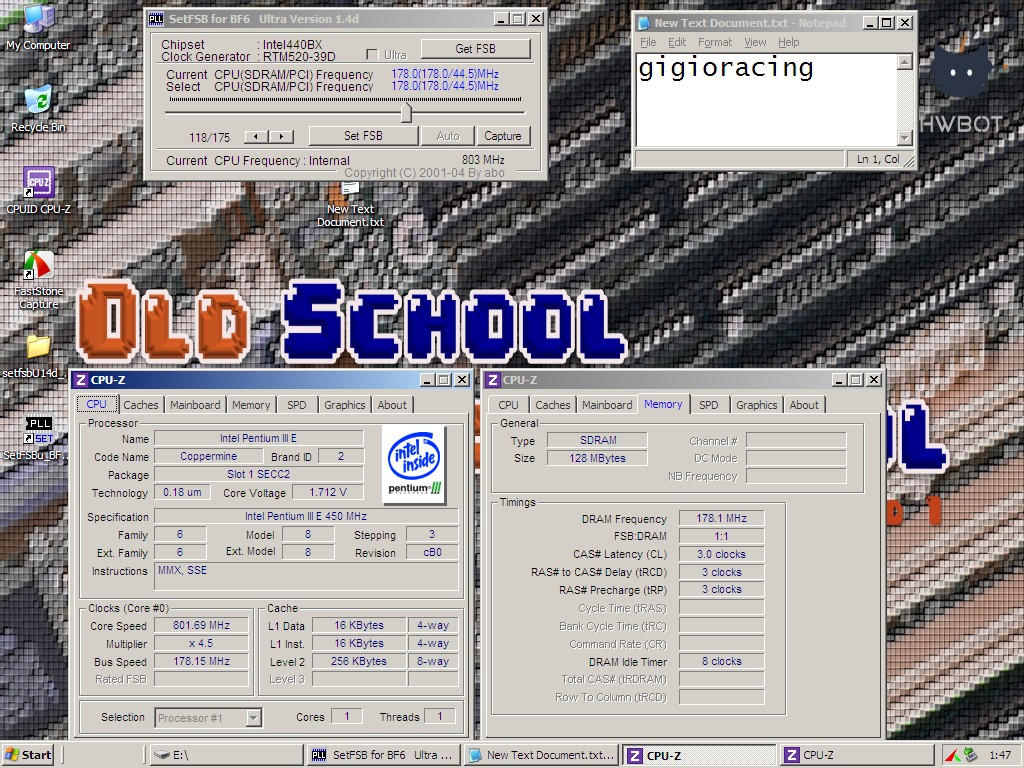This screenshot has height=768, width=1024.
Task: Click Notepad scrollbar down arrow
Action: coord(904,137)
